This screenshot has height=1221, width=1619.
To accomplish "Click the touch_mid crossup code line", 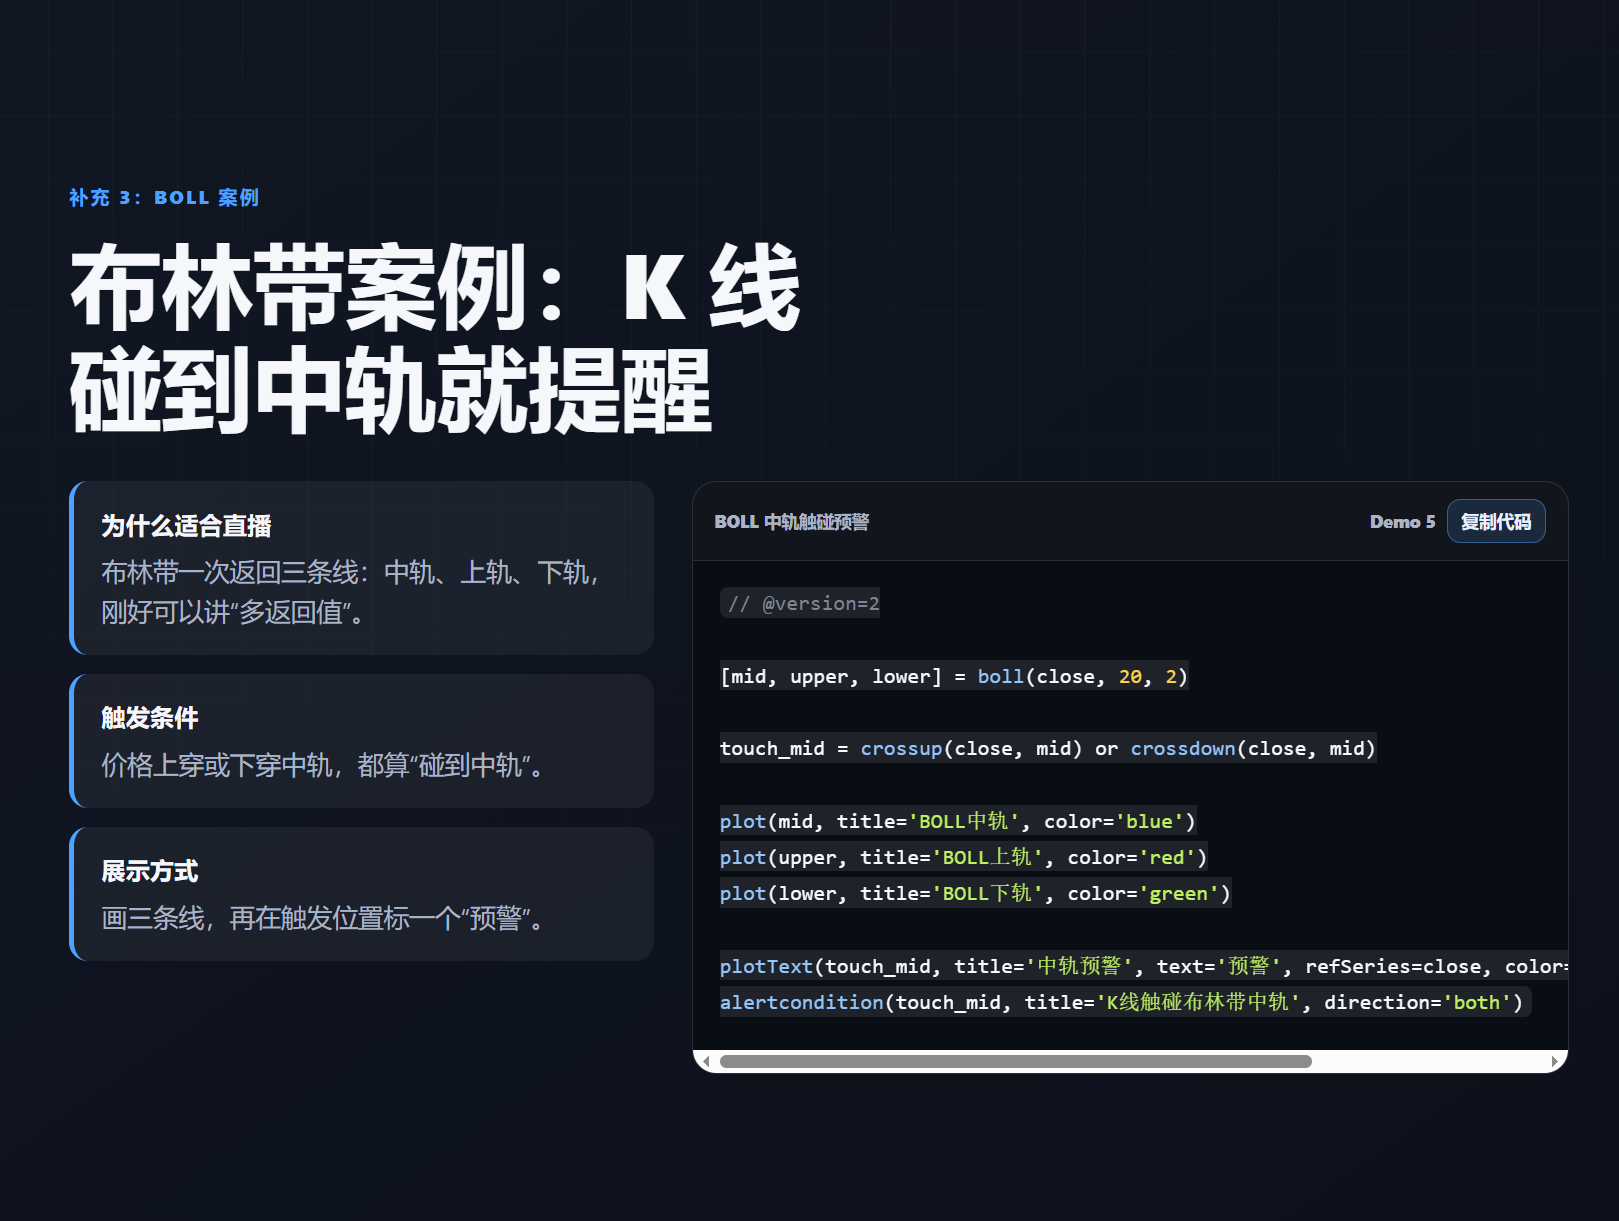I will coord(1048,748).
